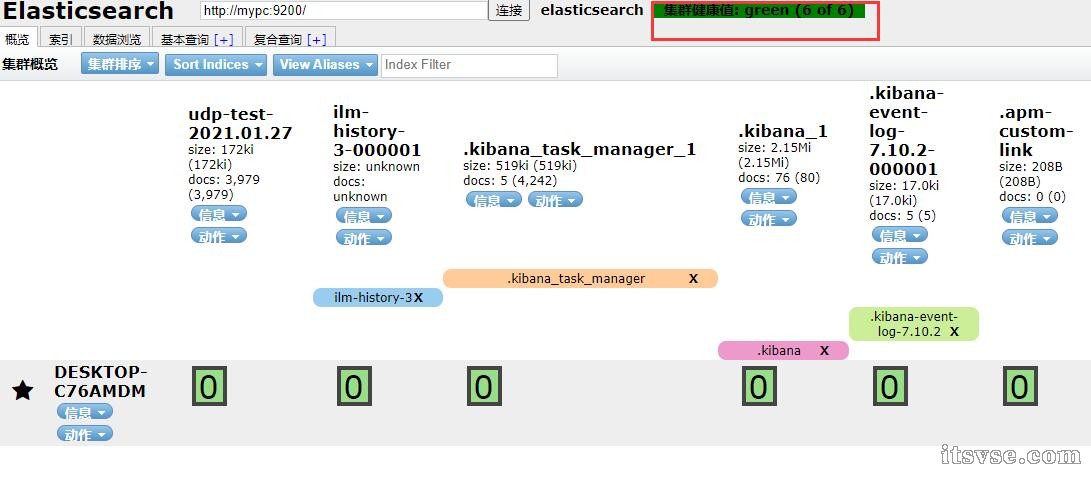Remove the ilm-history-3 alias with its X

pyautogui.click(x=418, y=298)
